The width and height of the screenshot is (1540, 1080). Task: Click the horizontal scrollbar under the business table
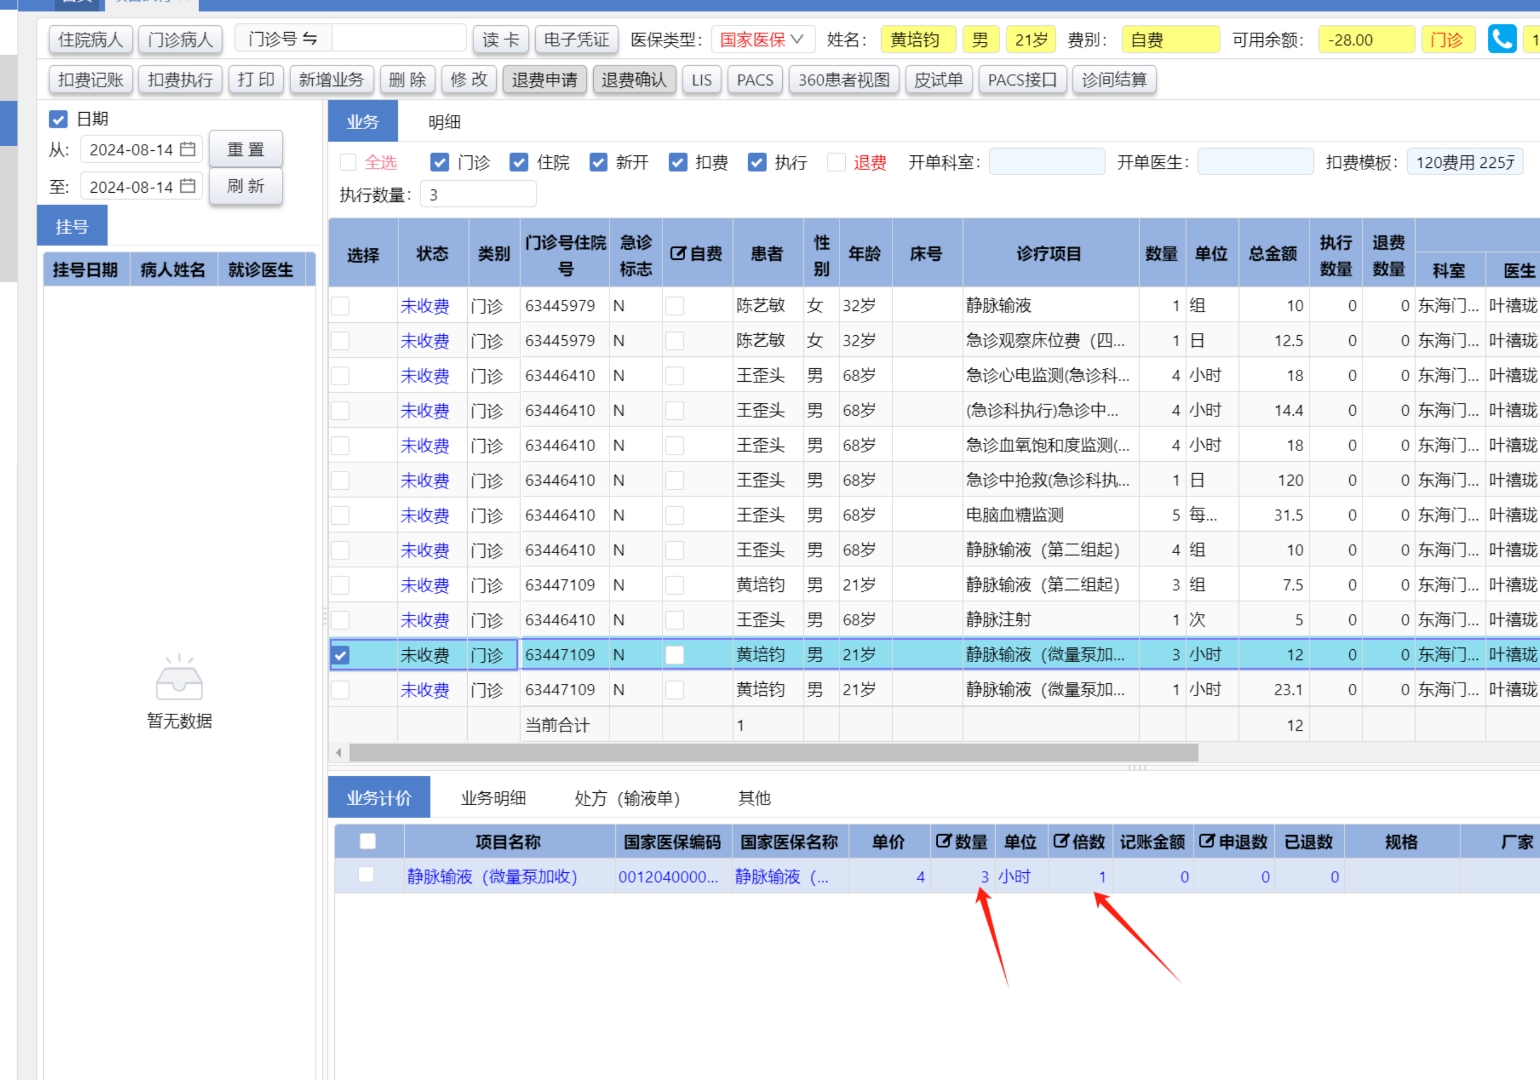tap(773, 752)
